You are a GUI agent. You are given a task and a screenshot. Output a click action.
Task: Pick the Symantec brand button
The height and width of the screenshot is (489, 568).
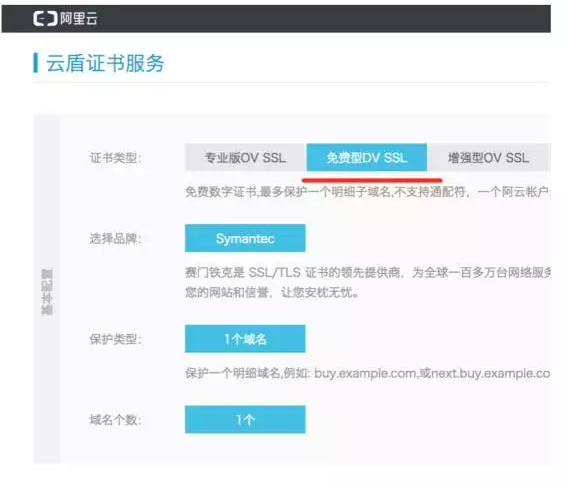tap(245, 238)
